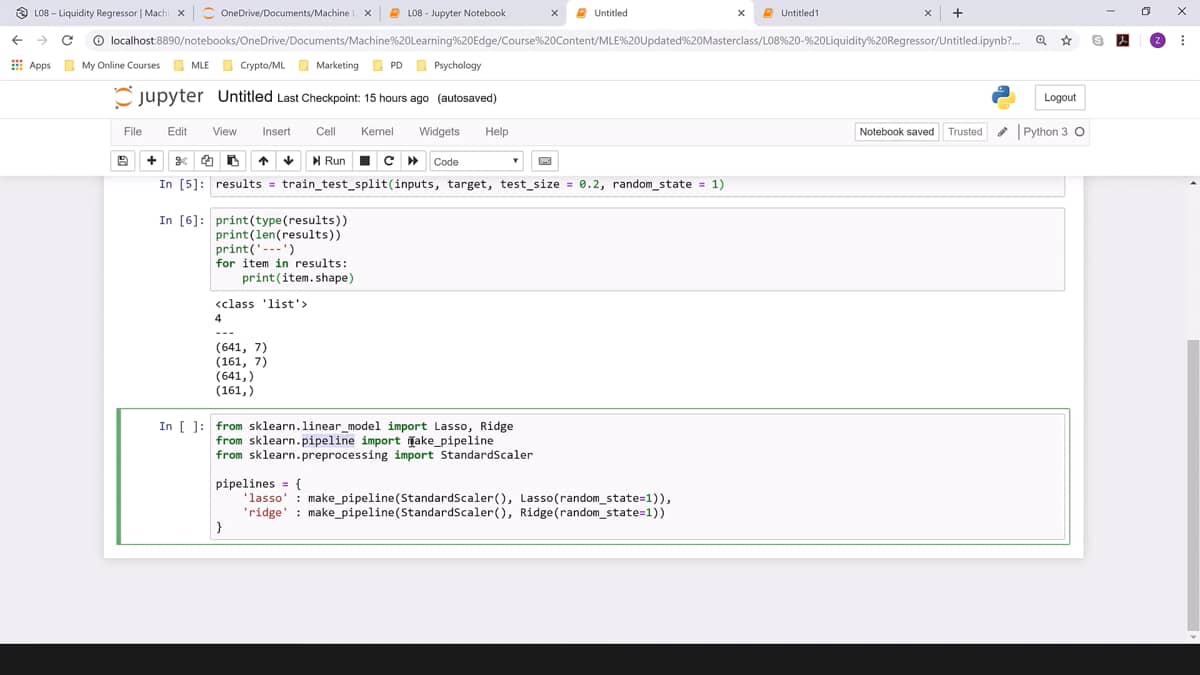
Task: Switch to OneDrive/Documents/Machine tab
Action: pos(285,13)
